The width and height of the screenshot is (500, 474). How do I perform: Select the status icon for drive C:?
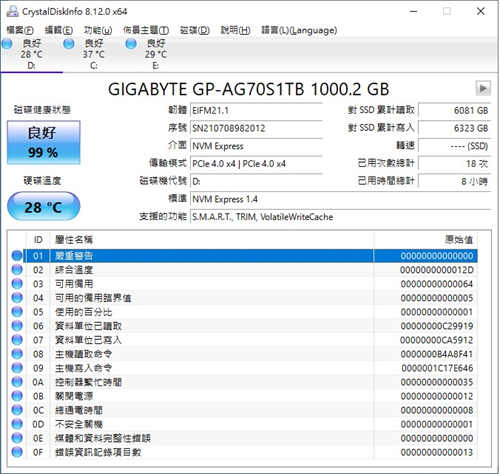pos(69,44)
